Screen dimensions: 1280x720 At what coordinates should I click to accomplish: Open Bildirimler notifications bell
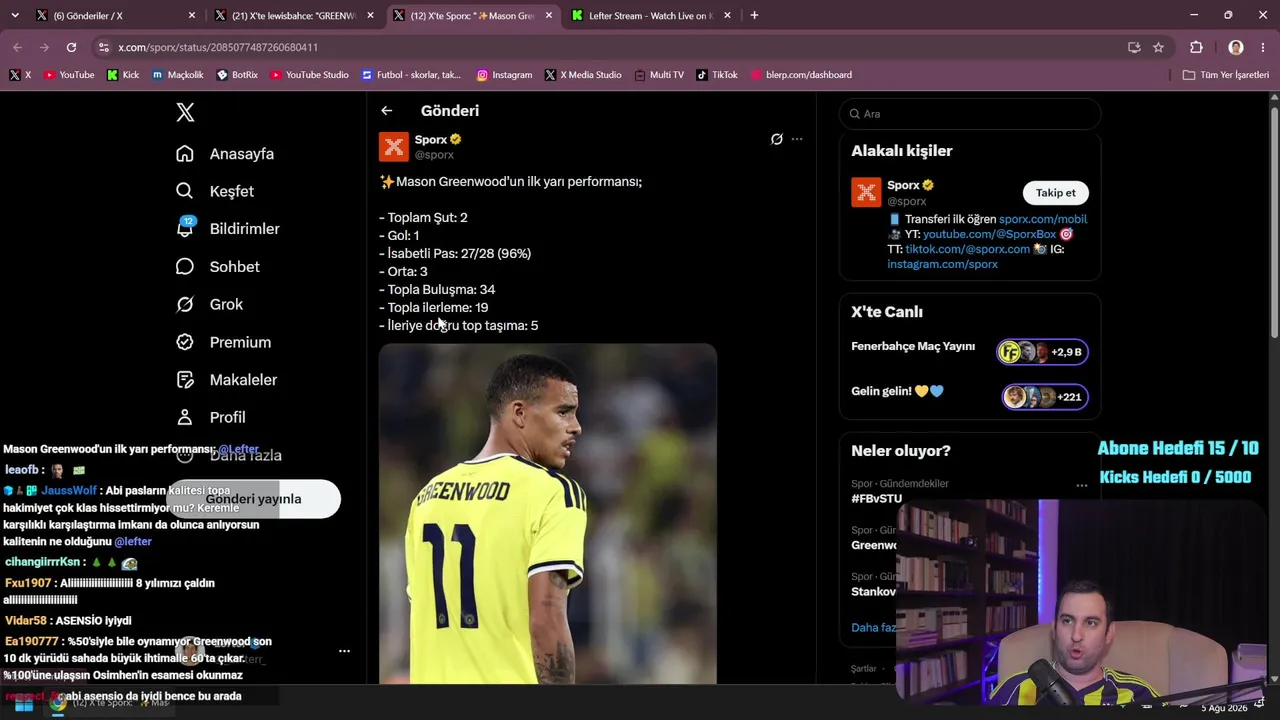tap(185, 228)
